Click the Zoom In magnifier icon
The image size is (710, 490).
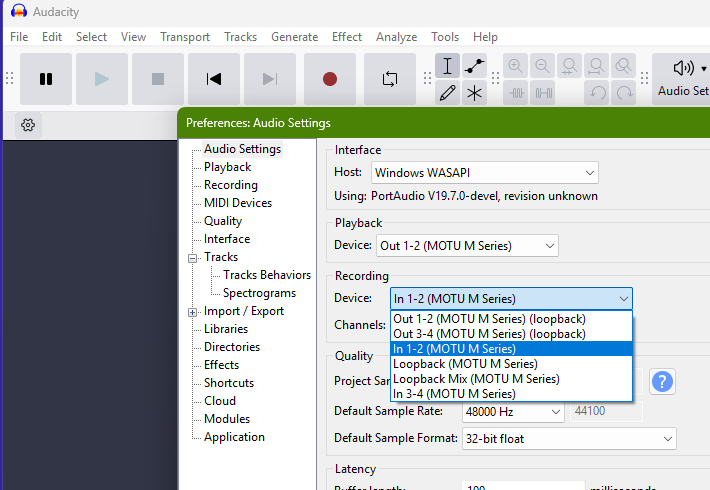(516, 66)
